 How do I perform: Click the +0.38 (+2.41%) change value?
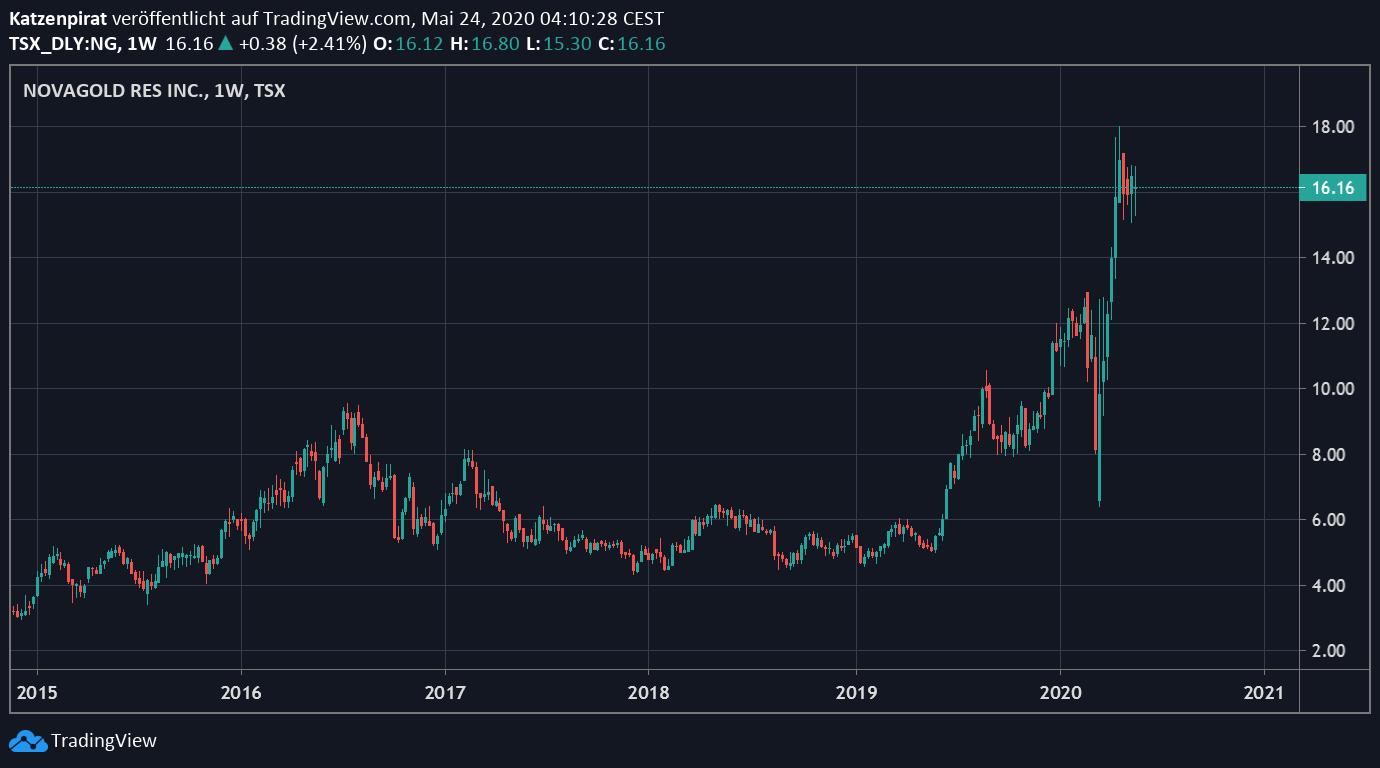(x=302, y=43)
